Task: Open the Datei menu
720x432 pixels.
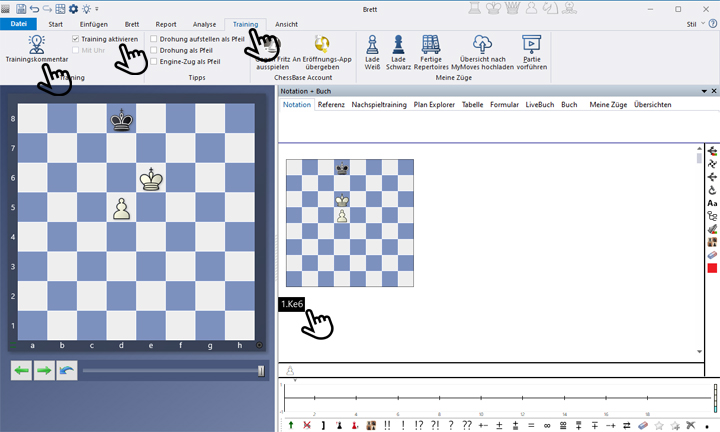Action: 19,23
